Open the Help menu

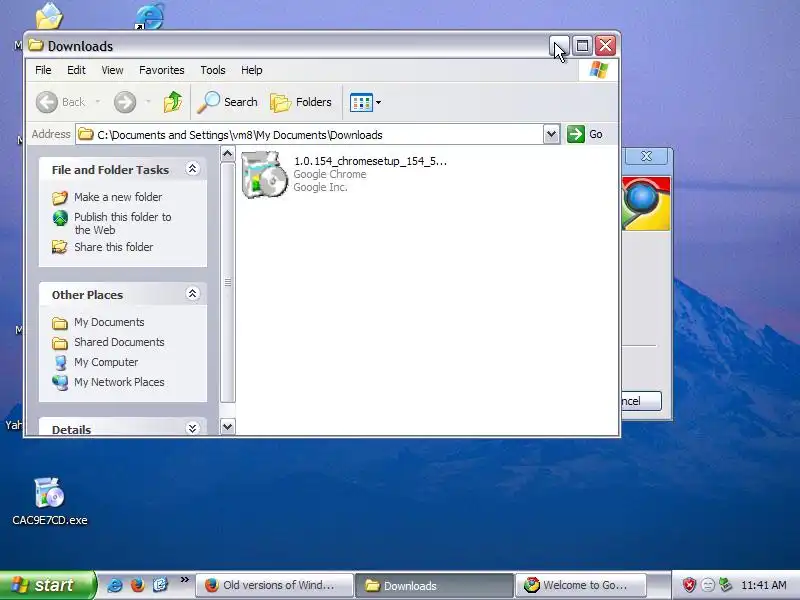[x=252, y=70]
